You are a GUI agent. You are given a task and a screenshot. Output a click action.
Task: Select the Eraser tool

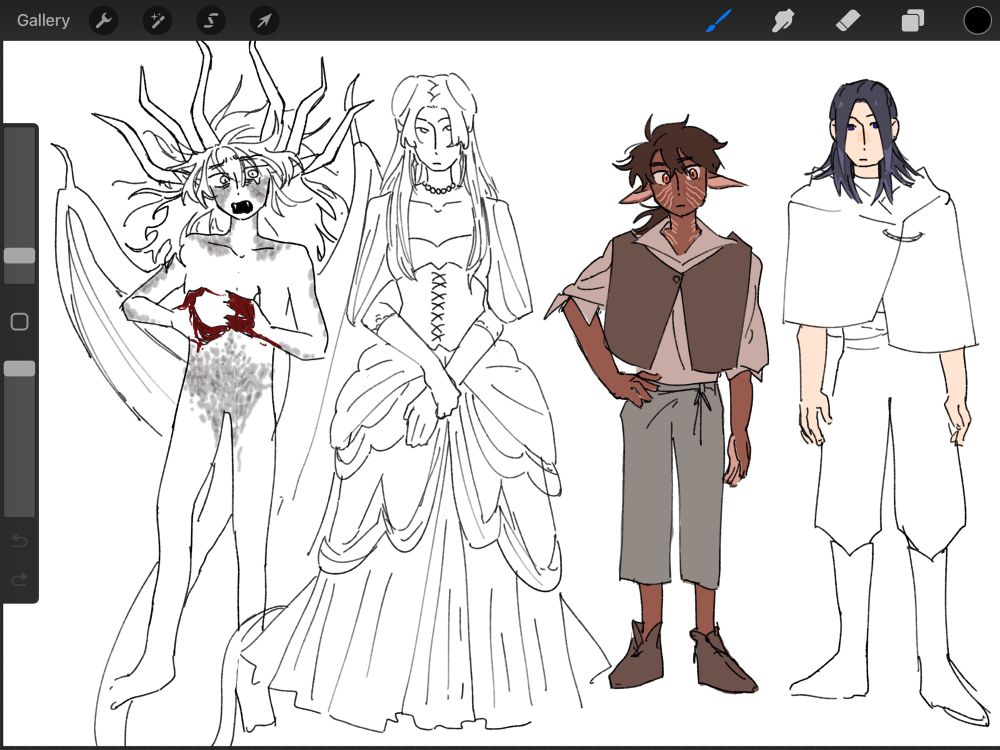pos(846,20)
